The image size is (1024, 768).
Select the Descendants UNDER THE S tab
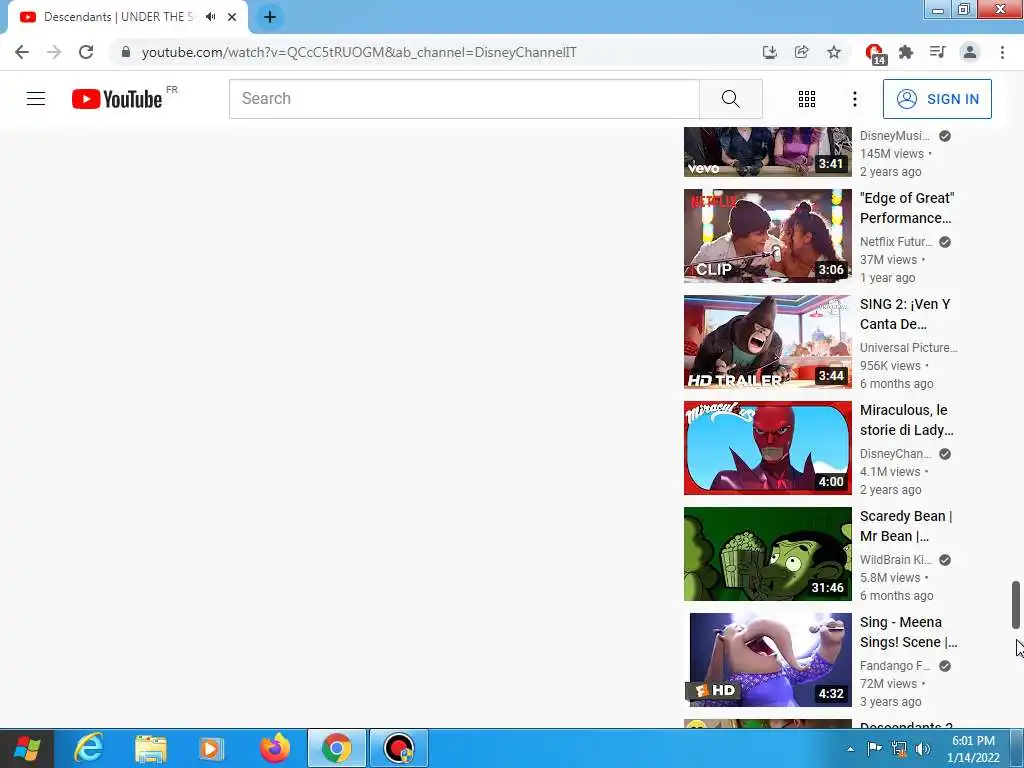(118, 17)
